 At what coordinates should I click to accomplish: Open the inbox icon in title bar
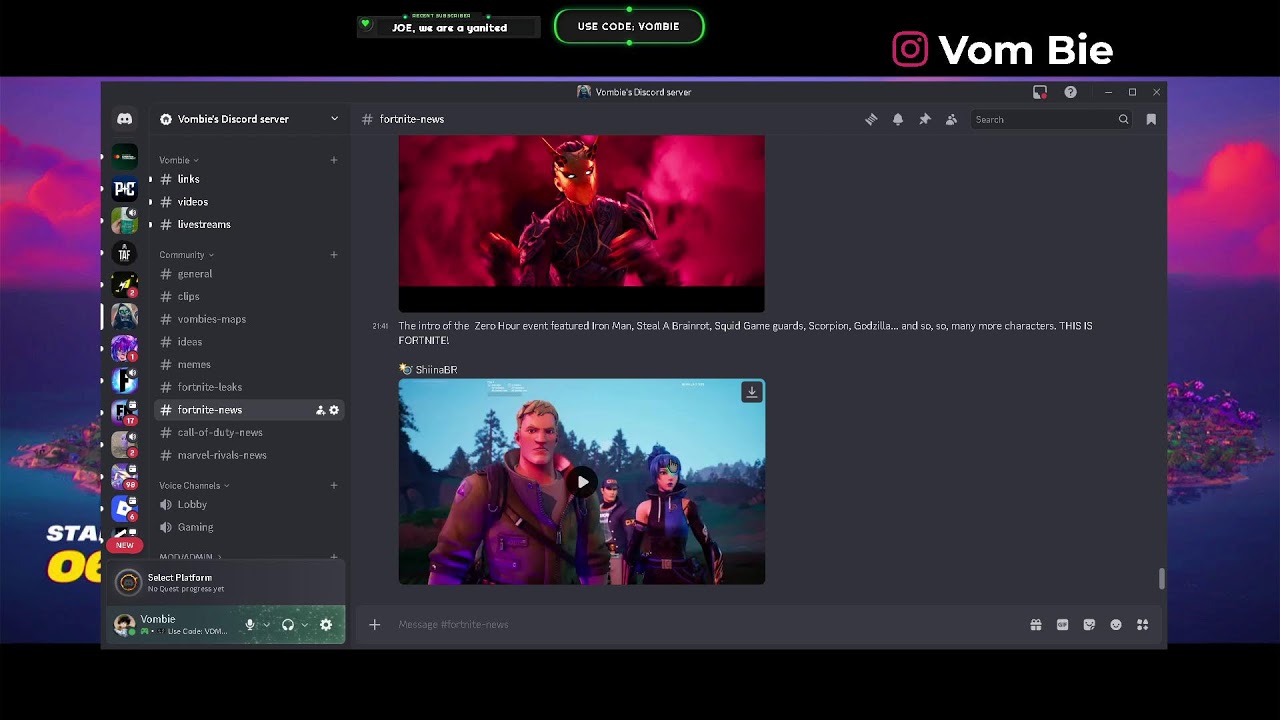1040,92
